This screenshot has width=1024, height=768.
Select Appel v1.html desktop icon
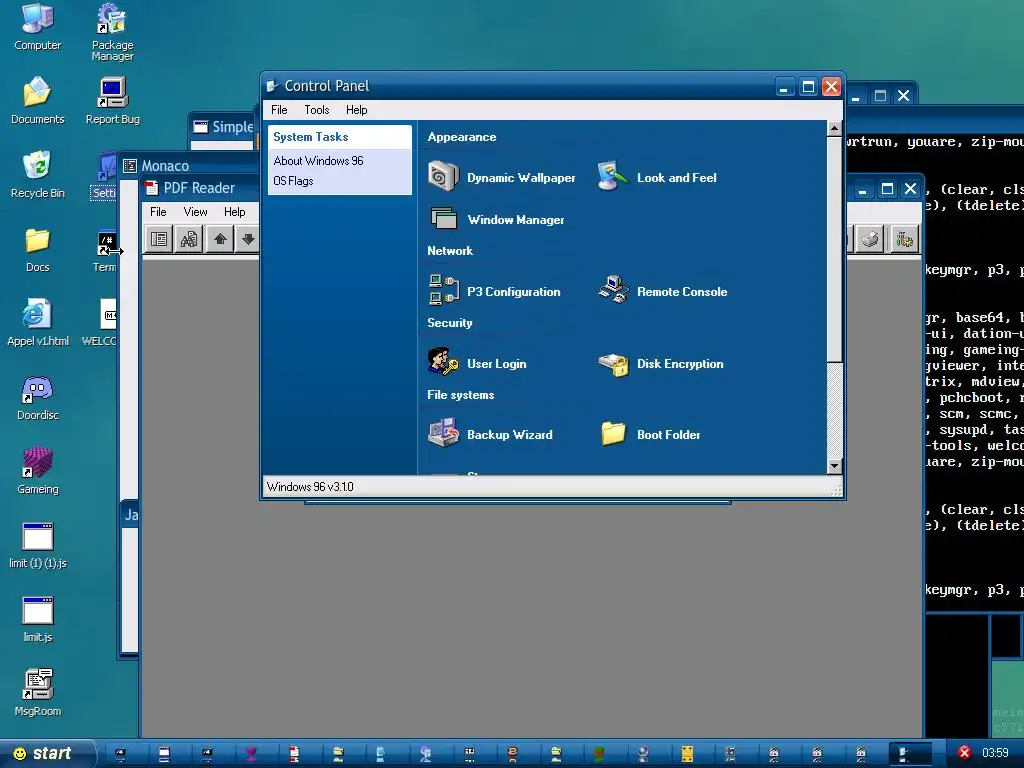click(37, 323)
